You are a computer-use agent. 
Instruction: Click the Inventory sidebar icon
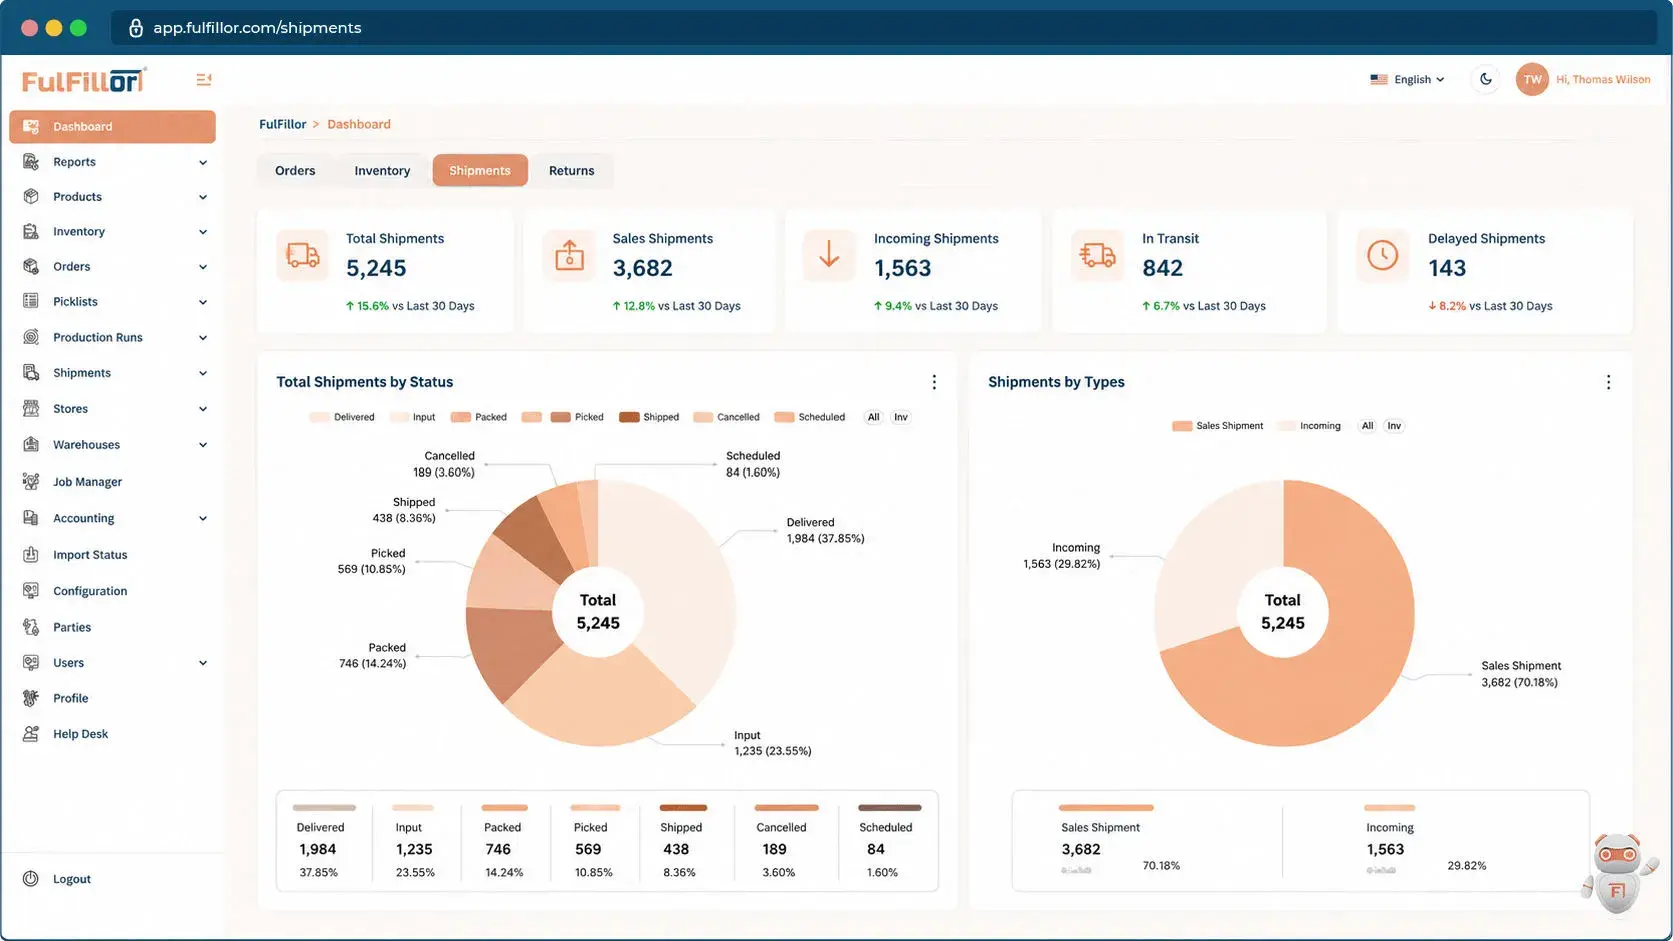pyautogui.click(x=31, y=232)
